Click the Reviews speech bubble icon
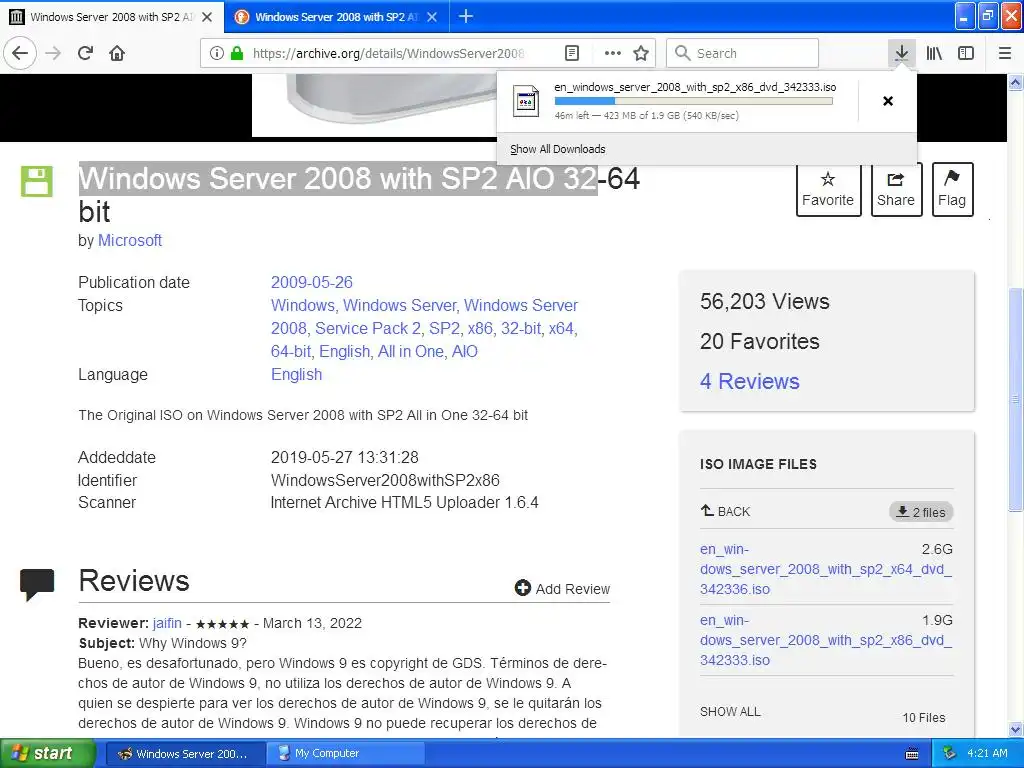This screenshot has height=768, width=1024. [37, 584]
